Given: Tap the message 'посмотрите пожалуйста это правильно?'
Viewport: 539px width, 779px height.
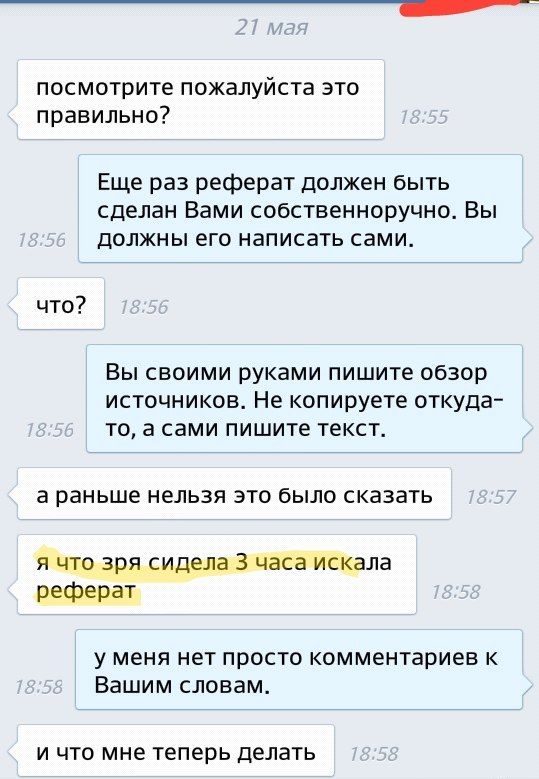Looking at the screenshot, I should (201, 99).
